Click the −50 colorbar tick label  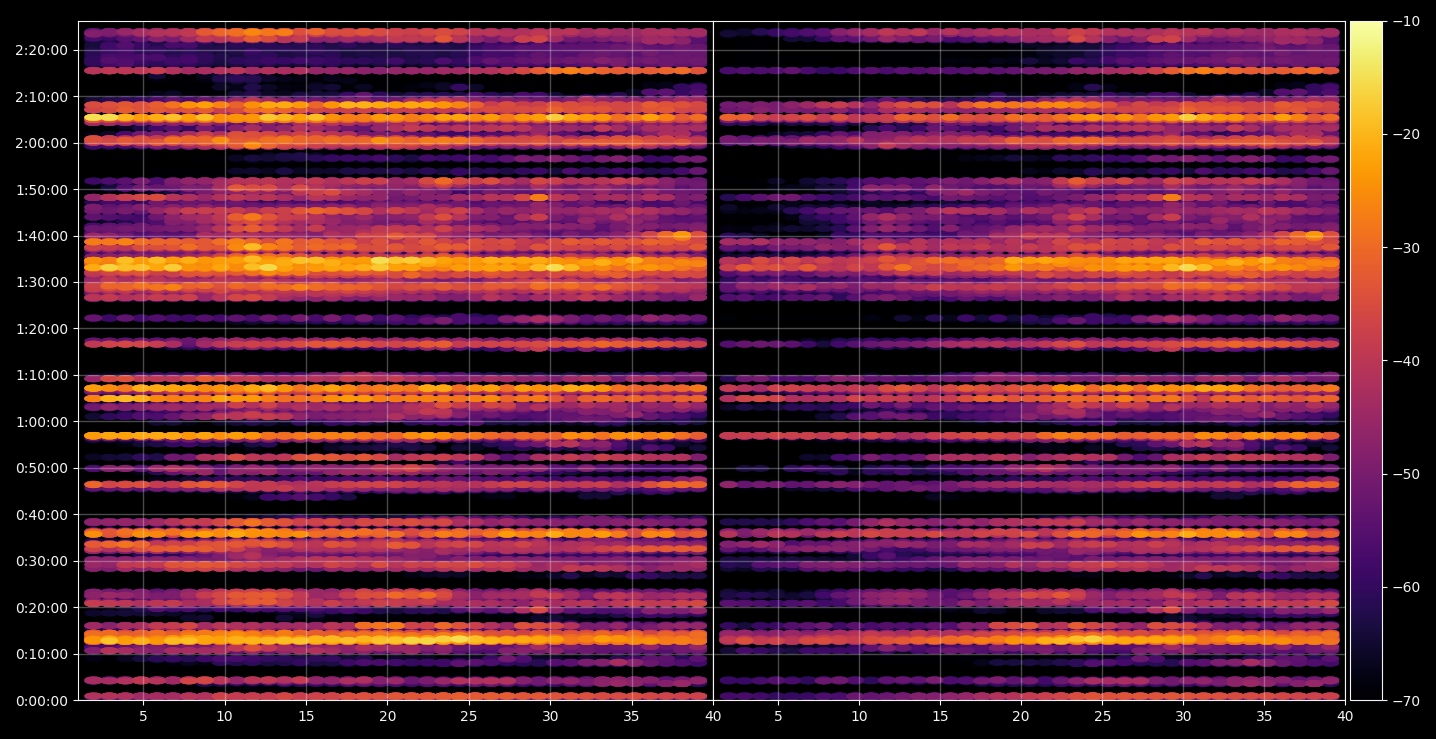coord(1406,474)
